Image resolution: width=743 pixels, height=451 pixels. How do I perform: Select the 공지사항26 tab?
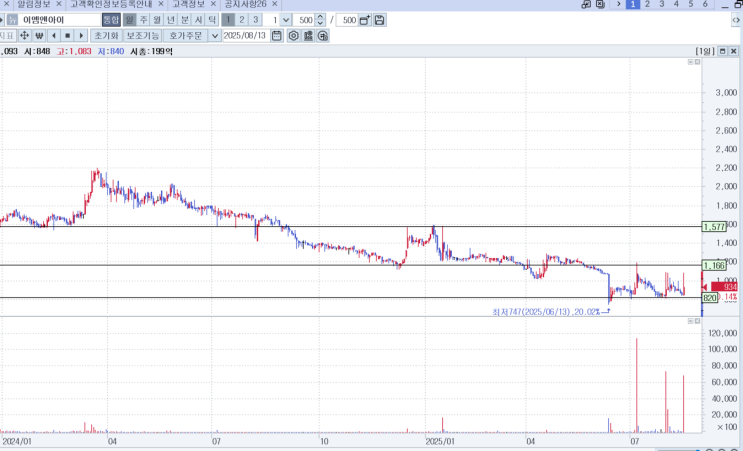[245, 4]
